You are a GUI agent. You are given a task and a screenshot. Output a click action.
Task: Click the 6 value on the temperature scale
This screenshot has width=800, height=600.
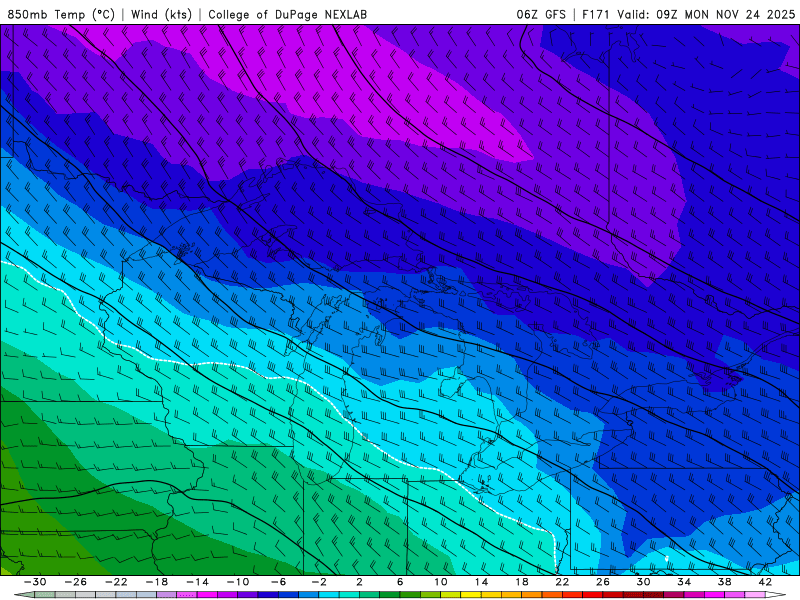400,582
